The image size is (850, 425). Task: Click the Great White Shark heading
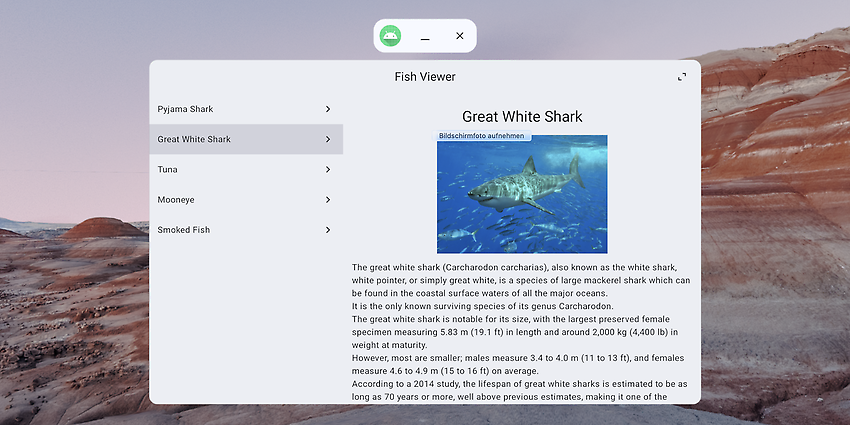coord(522,117)
